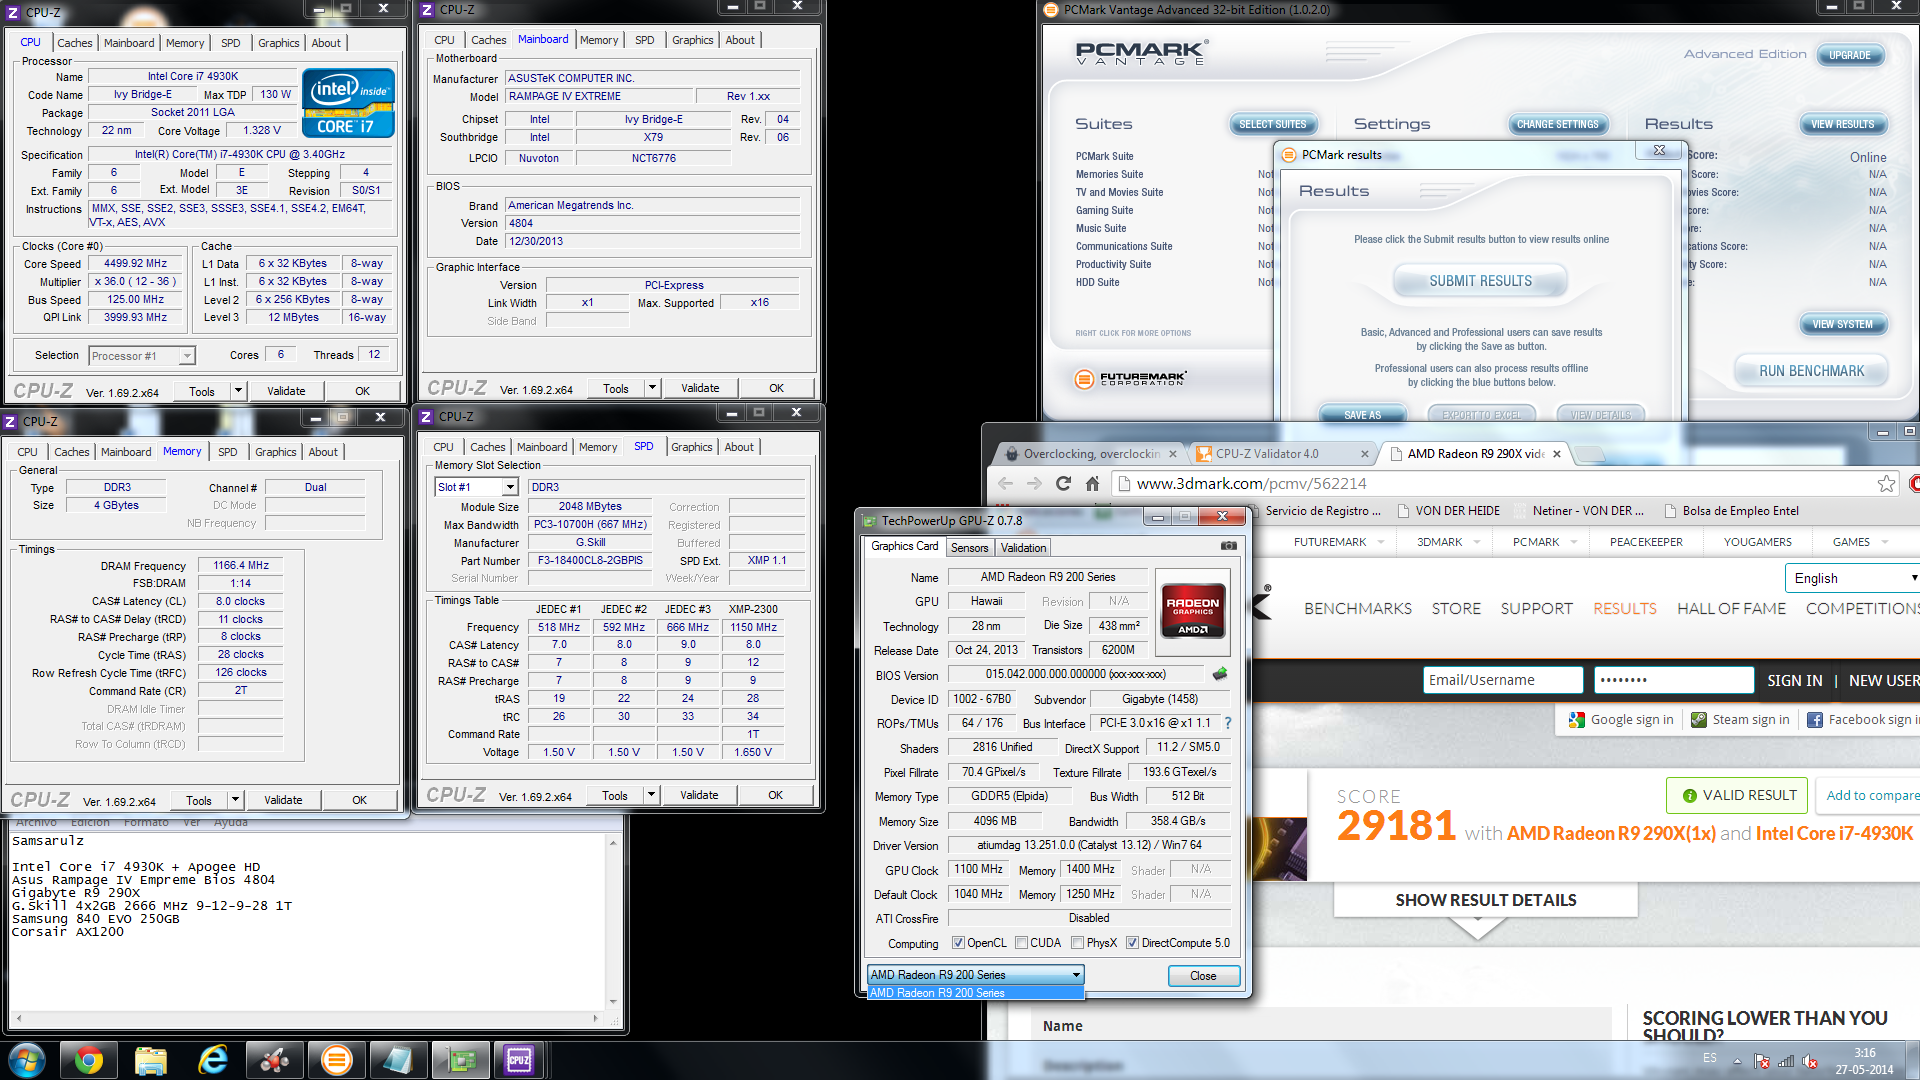Click the SELECT SUITES button in PCMark

pos(1272,124)
